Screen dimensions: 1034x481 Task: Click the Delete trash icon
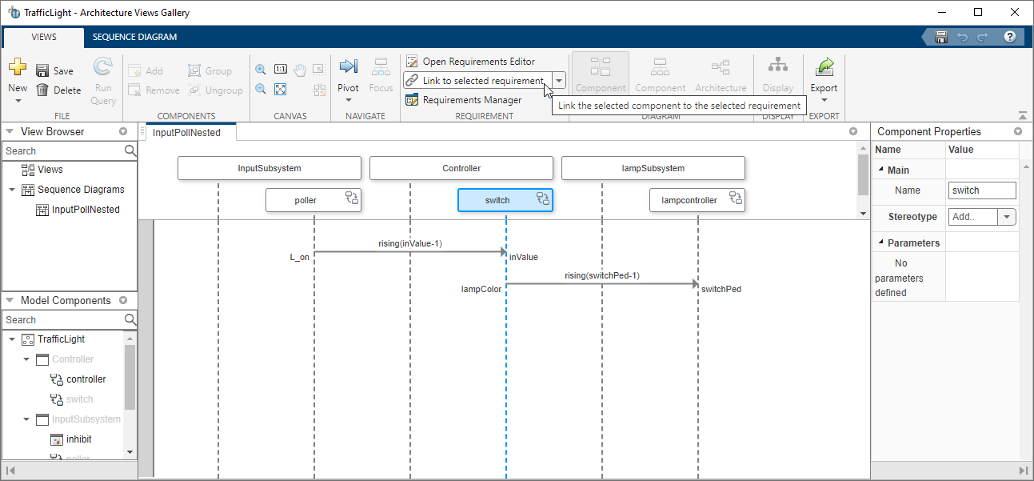point(43,90)
